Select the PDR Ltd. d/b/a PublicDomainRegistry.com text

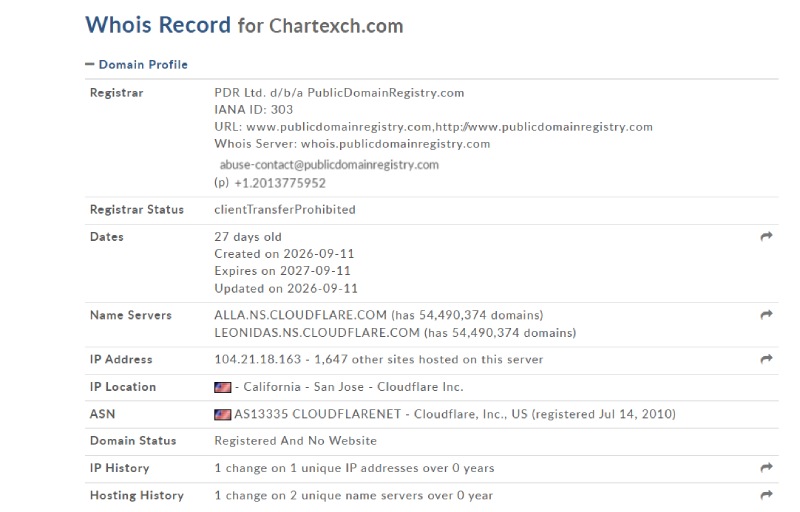[339, 93]
